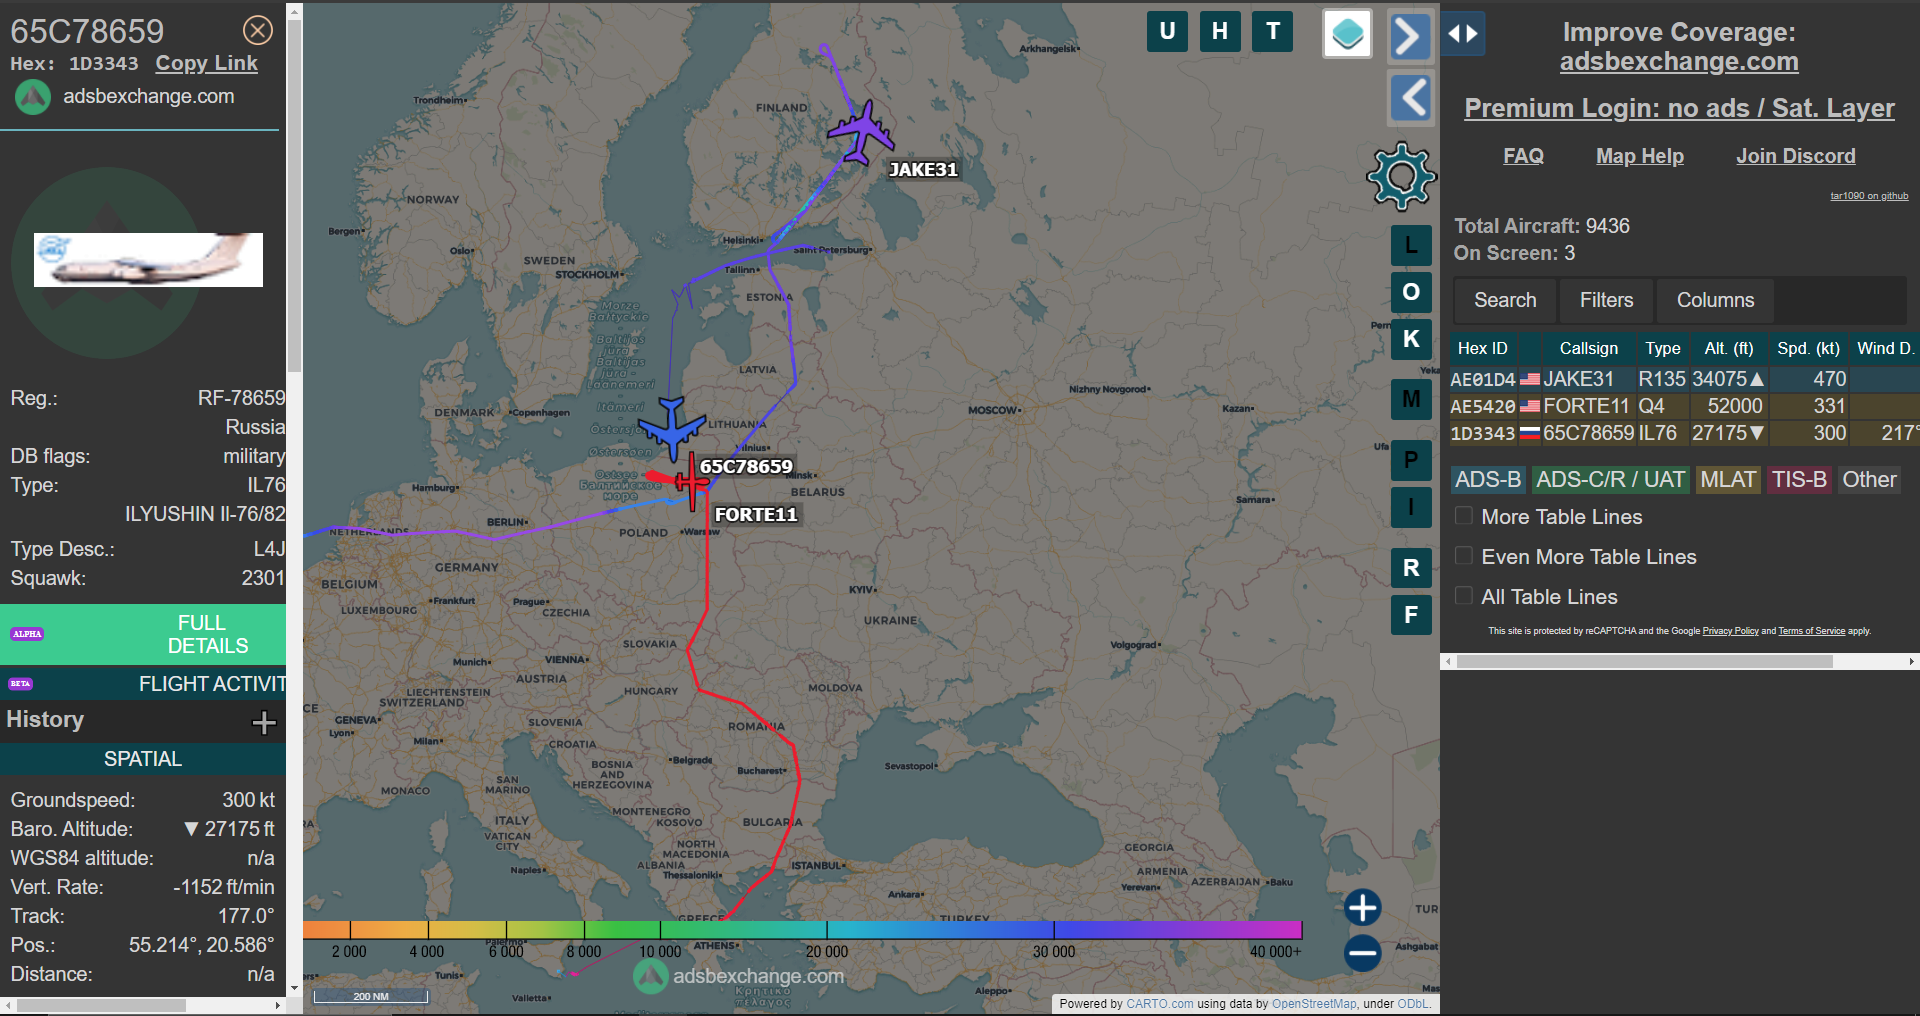Click the K map toggle button
1920x1016 pixels.
pos(1411,339)
